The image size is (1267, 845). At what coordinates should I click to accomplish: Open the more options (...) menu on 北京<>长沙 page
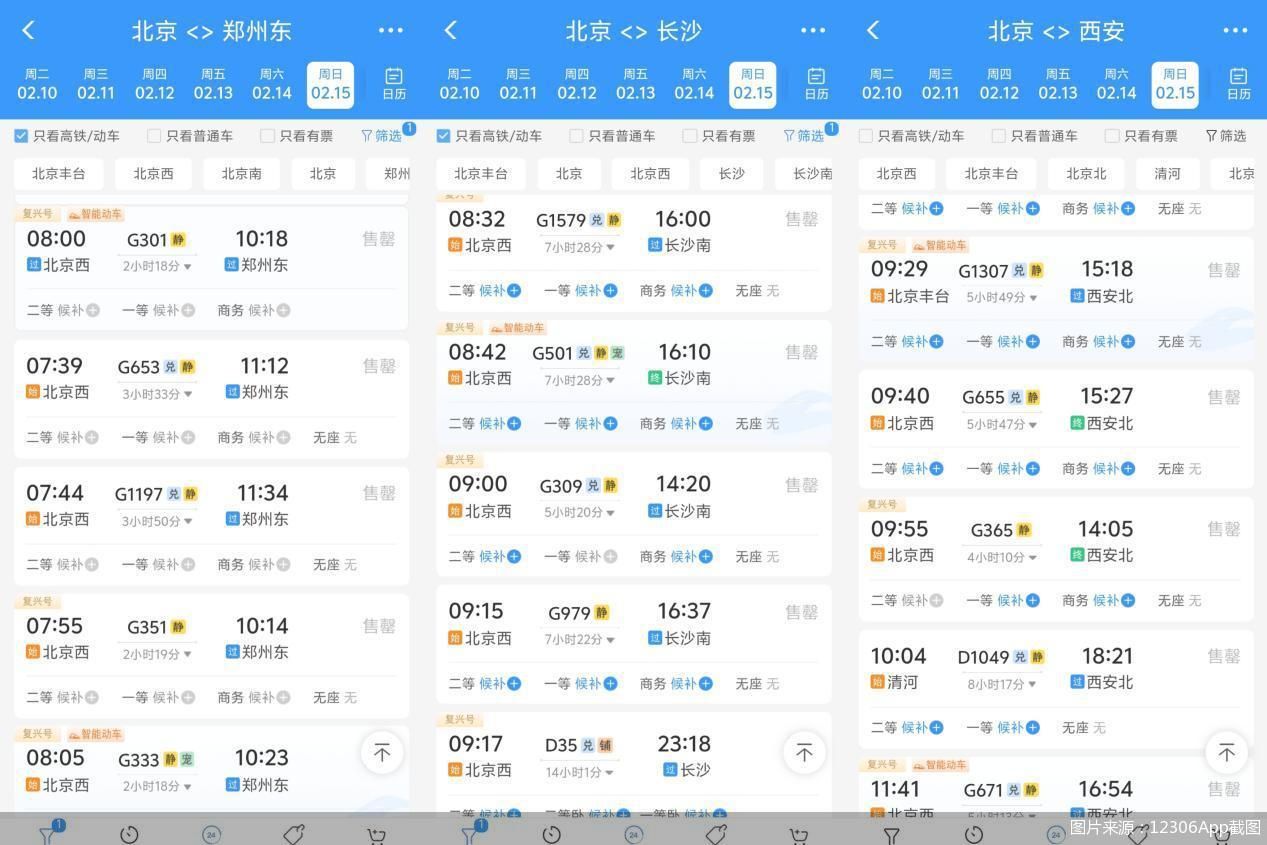[812, 31]
